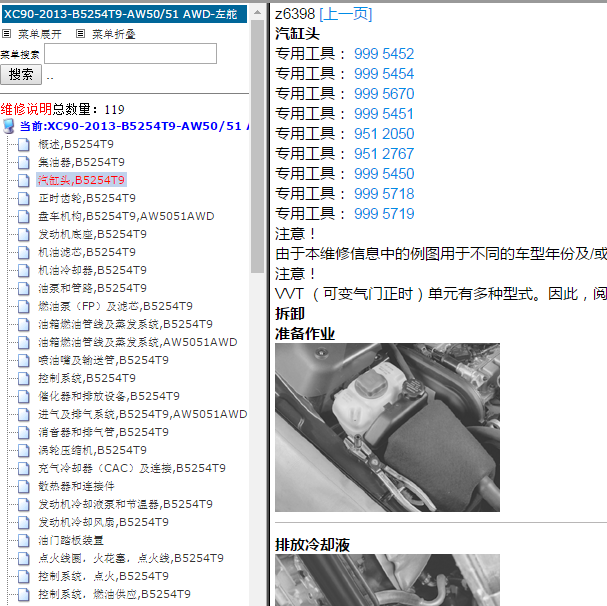Focus the 菜单搜索 search input field
The height and width of the screenshot is (606, 607).
point(130,53)
